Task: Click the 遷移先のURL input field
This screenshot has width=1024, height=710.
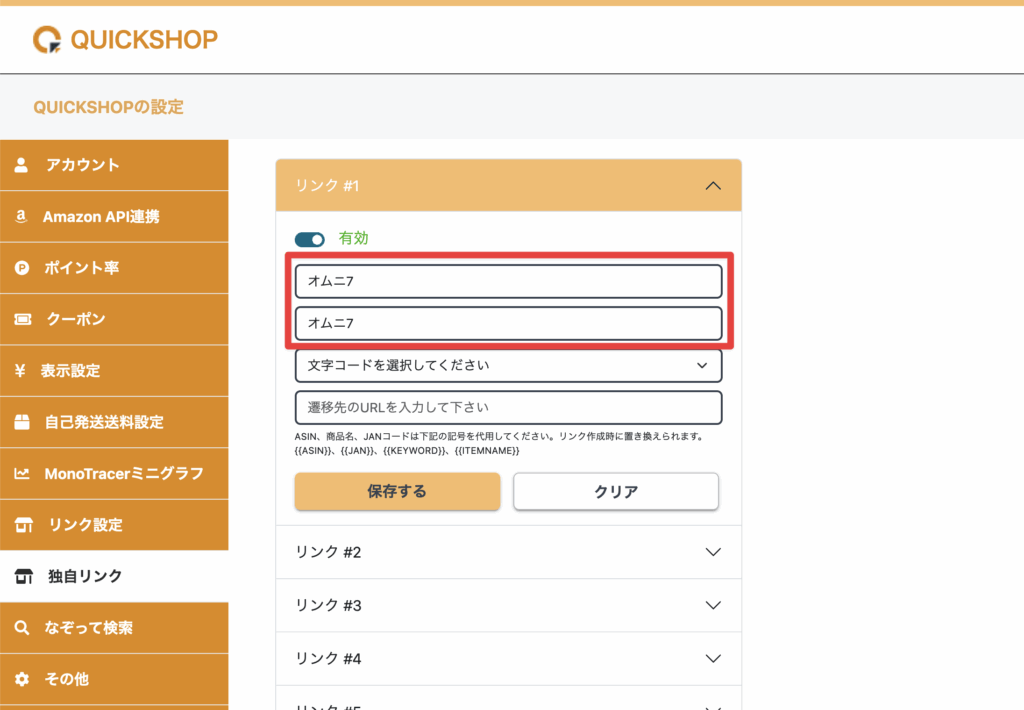Action: (x=508, y=408)
